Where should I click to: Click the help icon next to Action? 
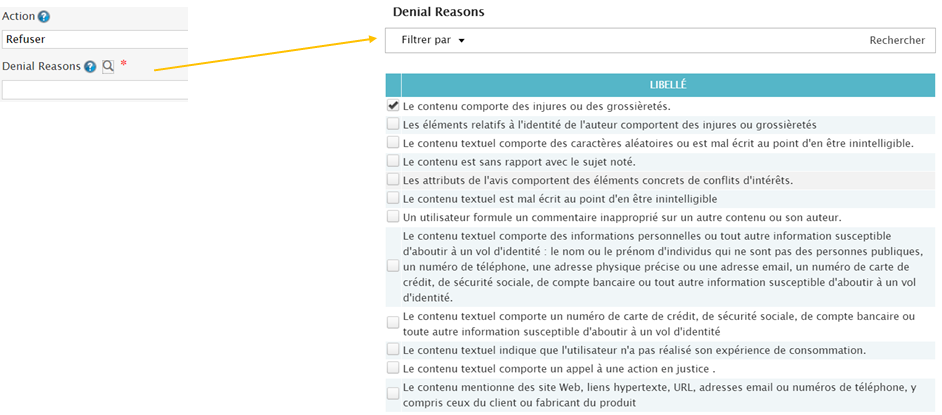click(x=44, y=17)
